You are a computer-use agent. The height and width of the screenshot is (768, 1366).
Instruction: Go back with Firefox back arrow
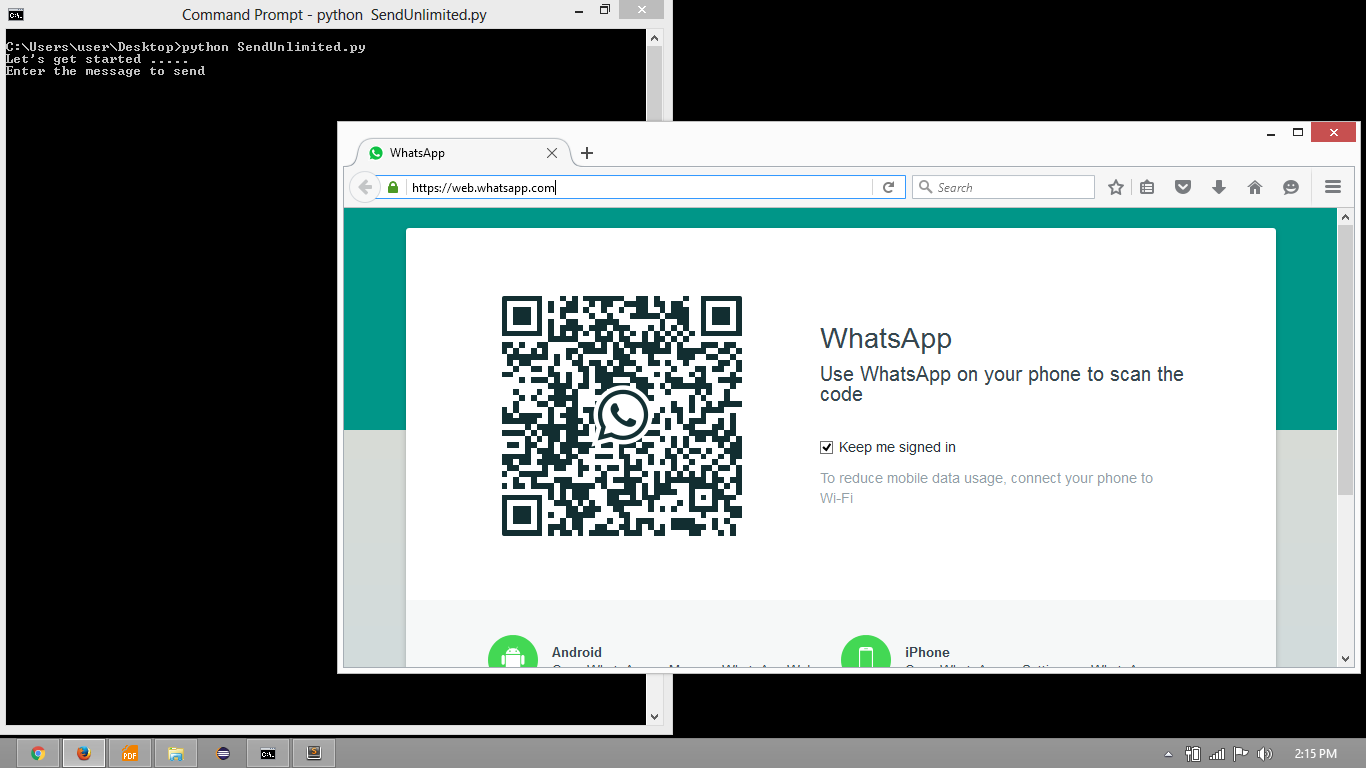[x=365, y=187]
